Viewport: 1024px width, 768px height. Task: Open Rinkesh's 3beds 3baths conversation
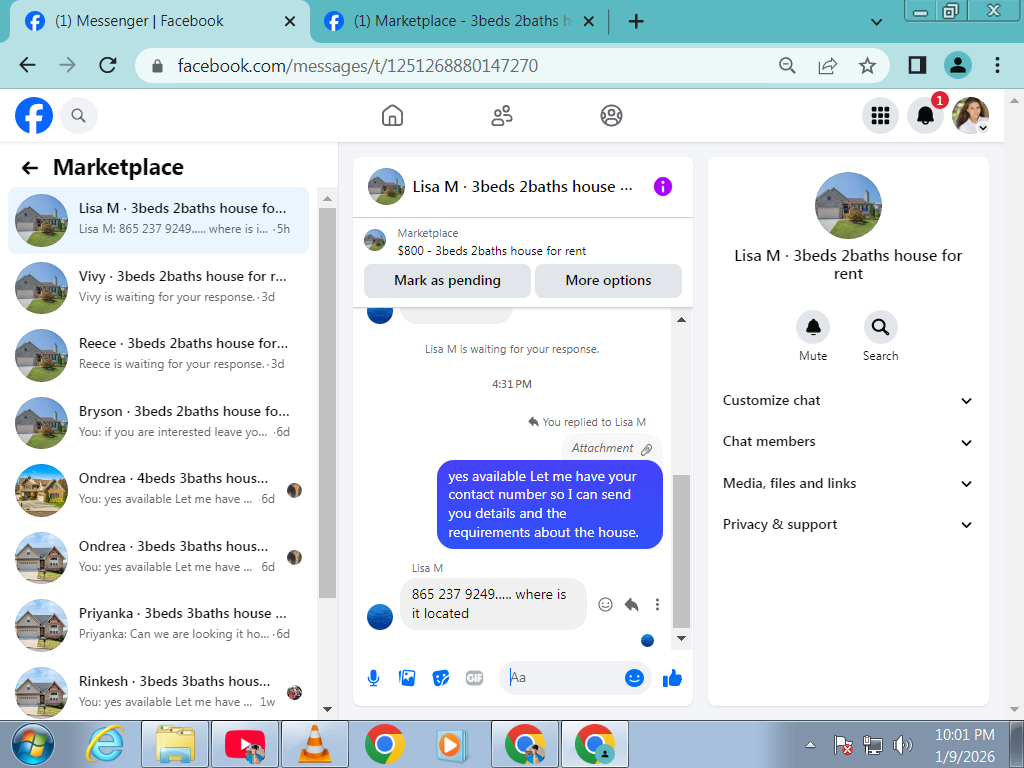[159, 692]
